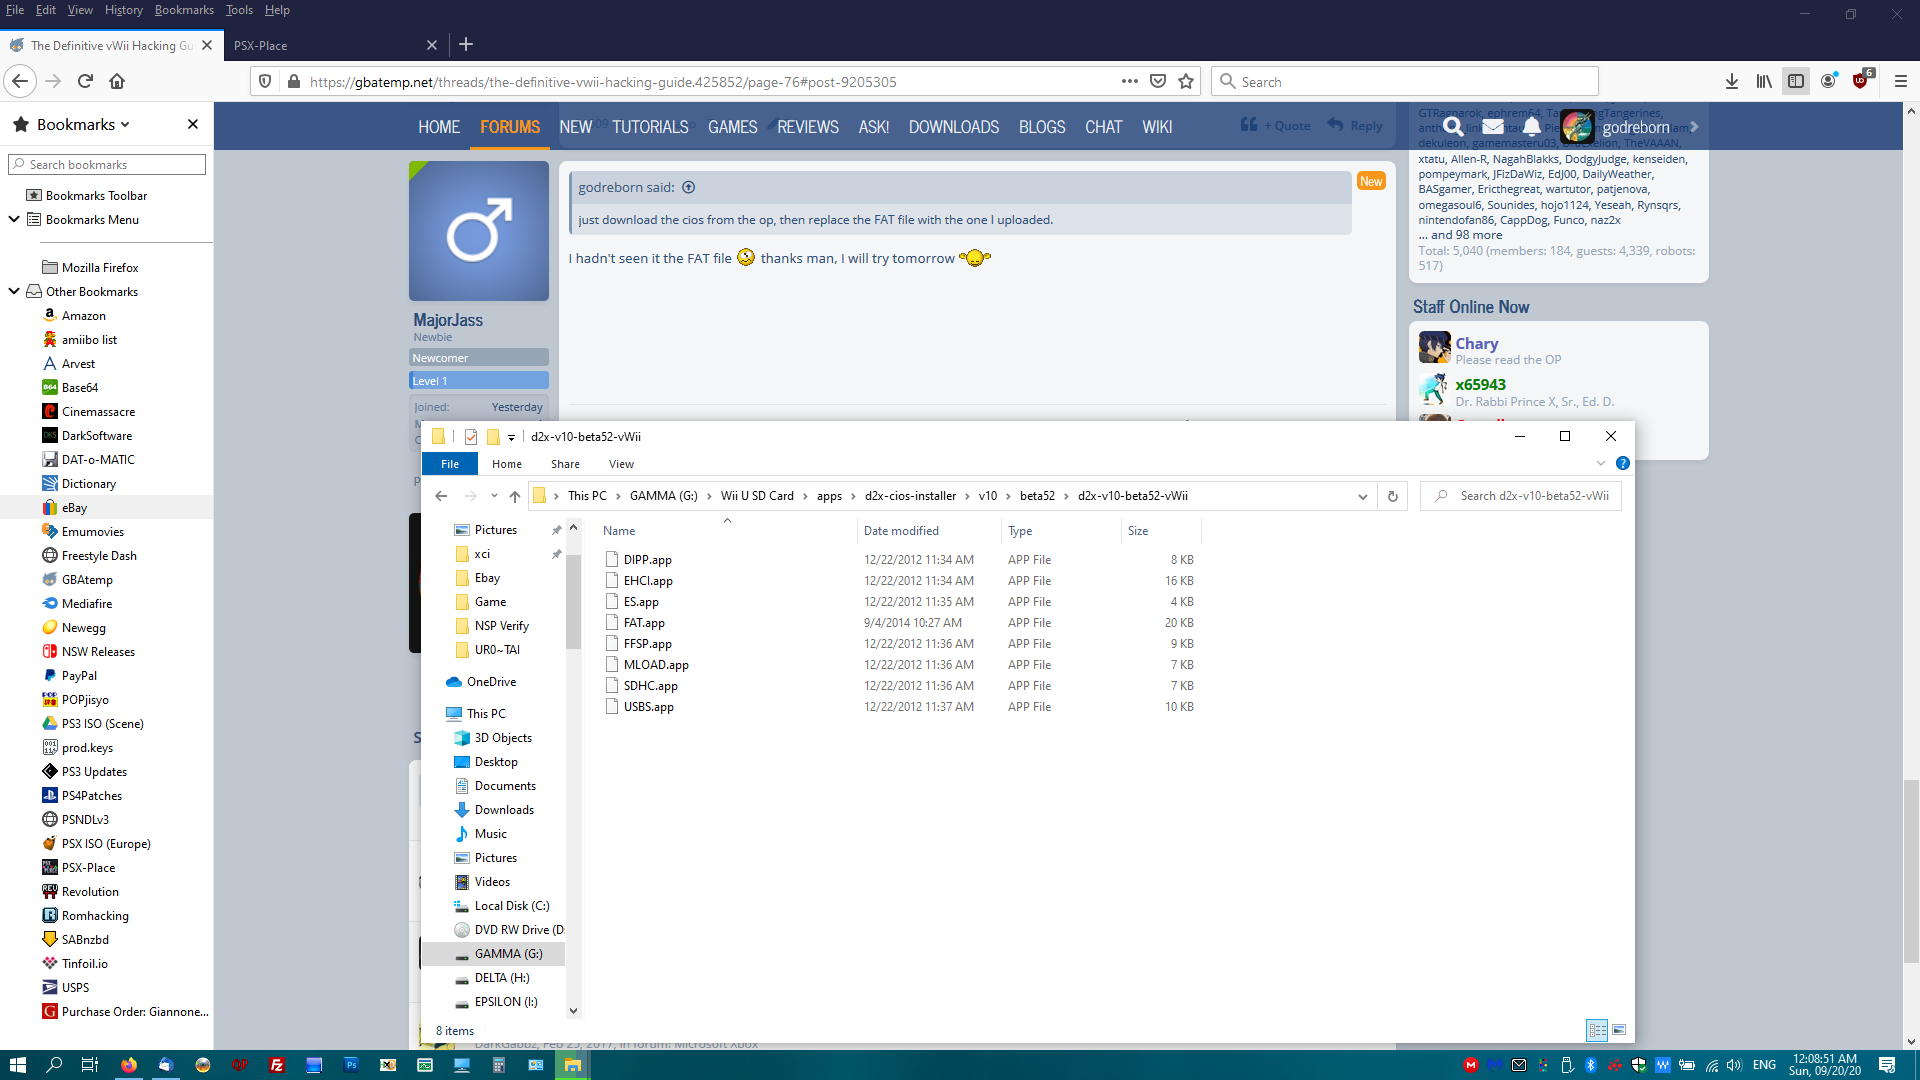Refresh the Explorer folder view
Image resolution: width=1920 pixels, height=1080 pixels.
[x=1392, y=496]
